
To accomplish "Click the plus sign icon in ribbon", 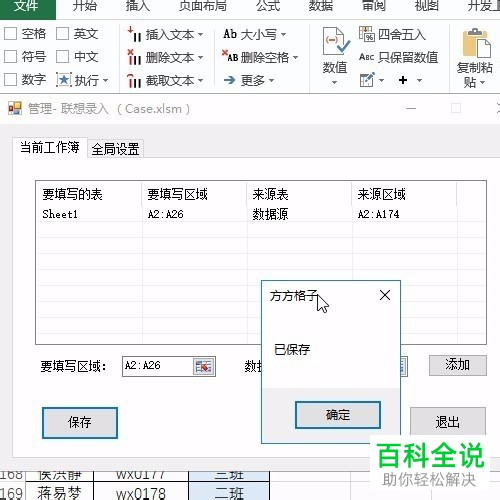I will (x=403, y=80).
